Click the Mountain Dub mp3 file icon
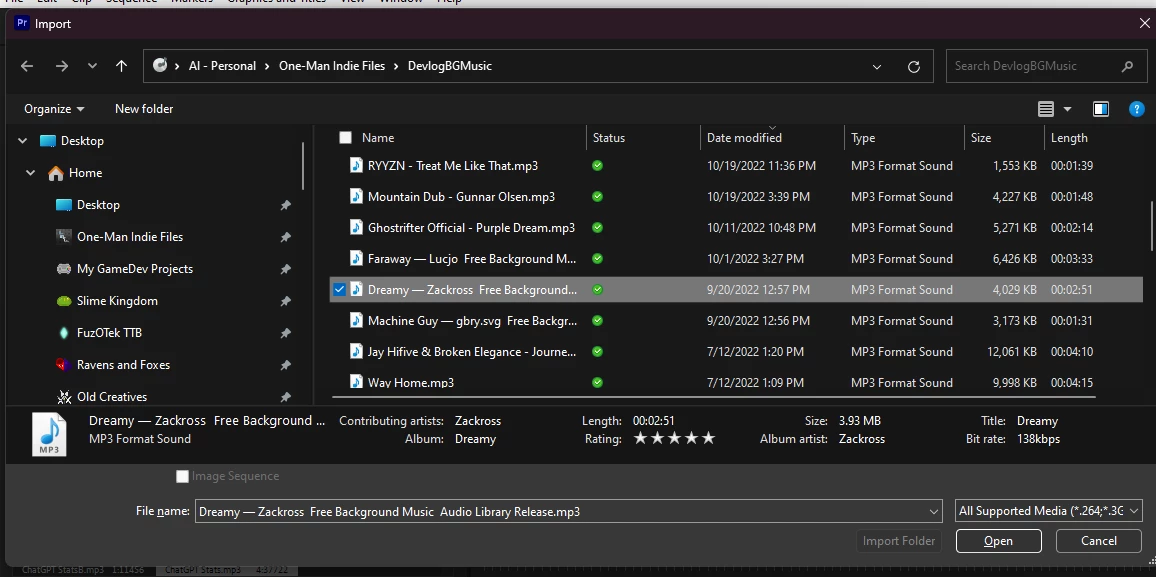 click(356, 197)
